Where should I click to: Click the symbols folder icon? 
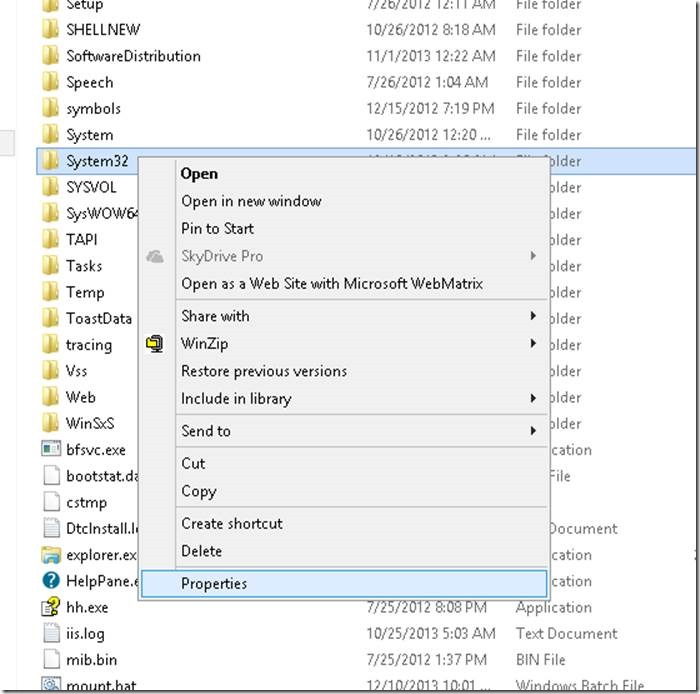(50, 109)
